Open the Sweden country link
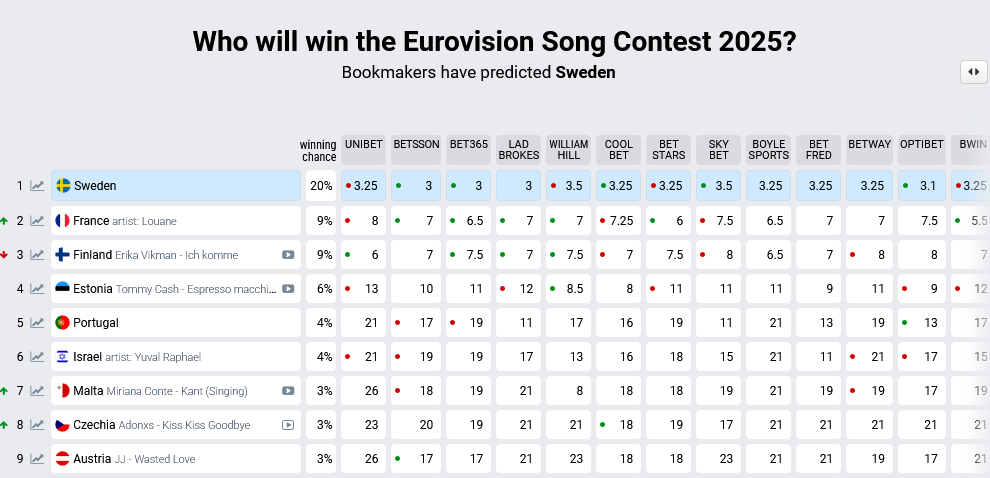 95,186
